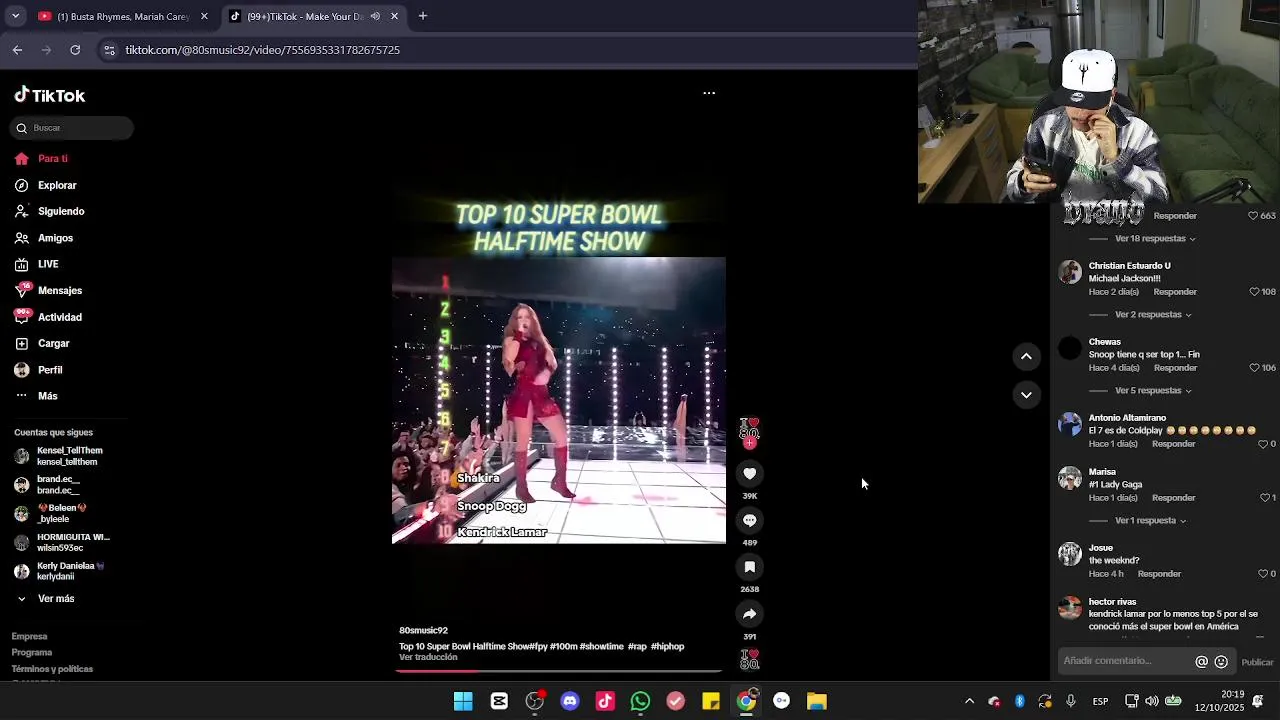Expand Ver 5 respuestas under Chewas
Viewport: 1280px width, 720px height.
tap(1153, 391)
